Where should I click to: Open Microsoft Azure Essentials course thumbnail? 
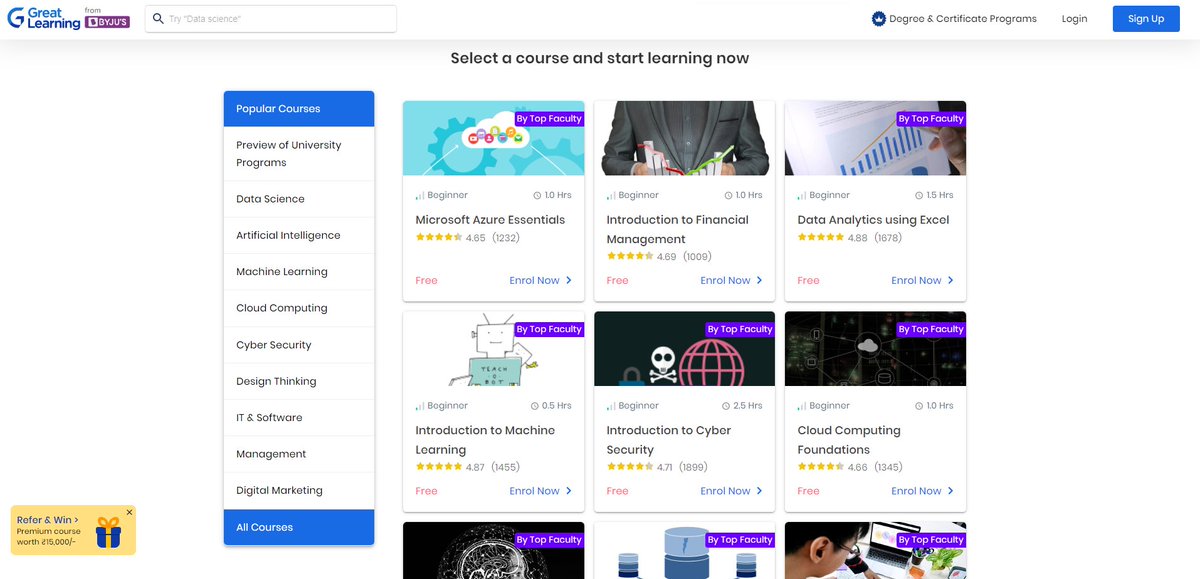494,138
